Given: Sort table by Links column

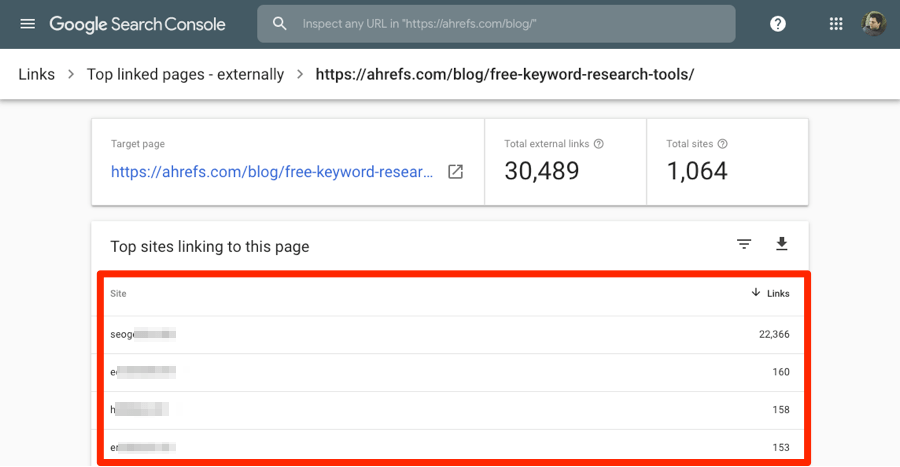Looking at the screenshot, I should 770,293.
